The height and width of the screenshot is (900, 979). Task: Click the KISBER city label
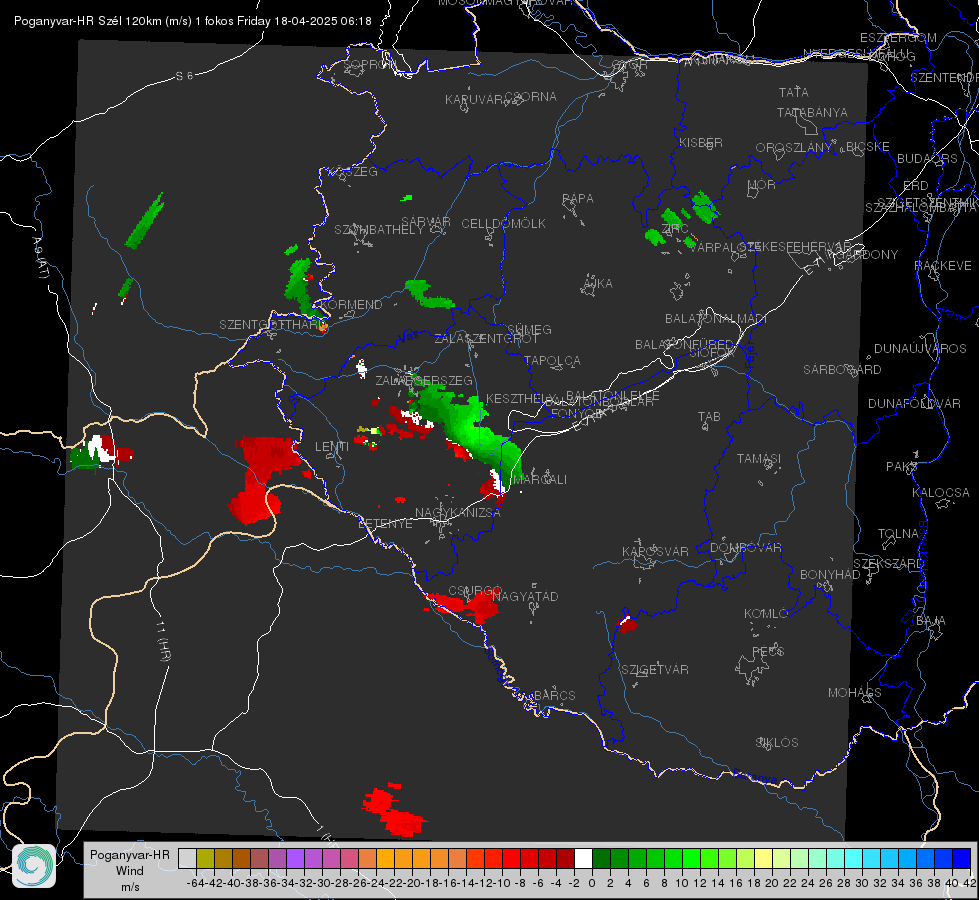tap(701, 143)
